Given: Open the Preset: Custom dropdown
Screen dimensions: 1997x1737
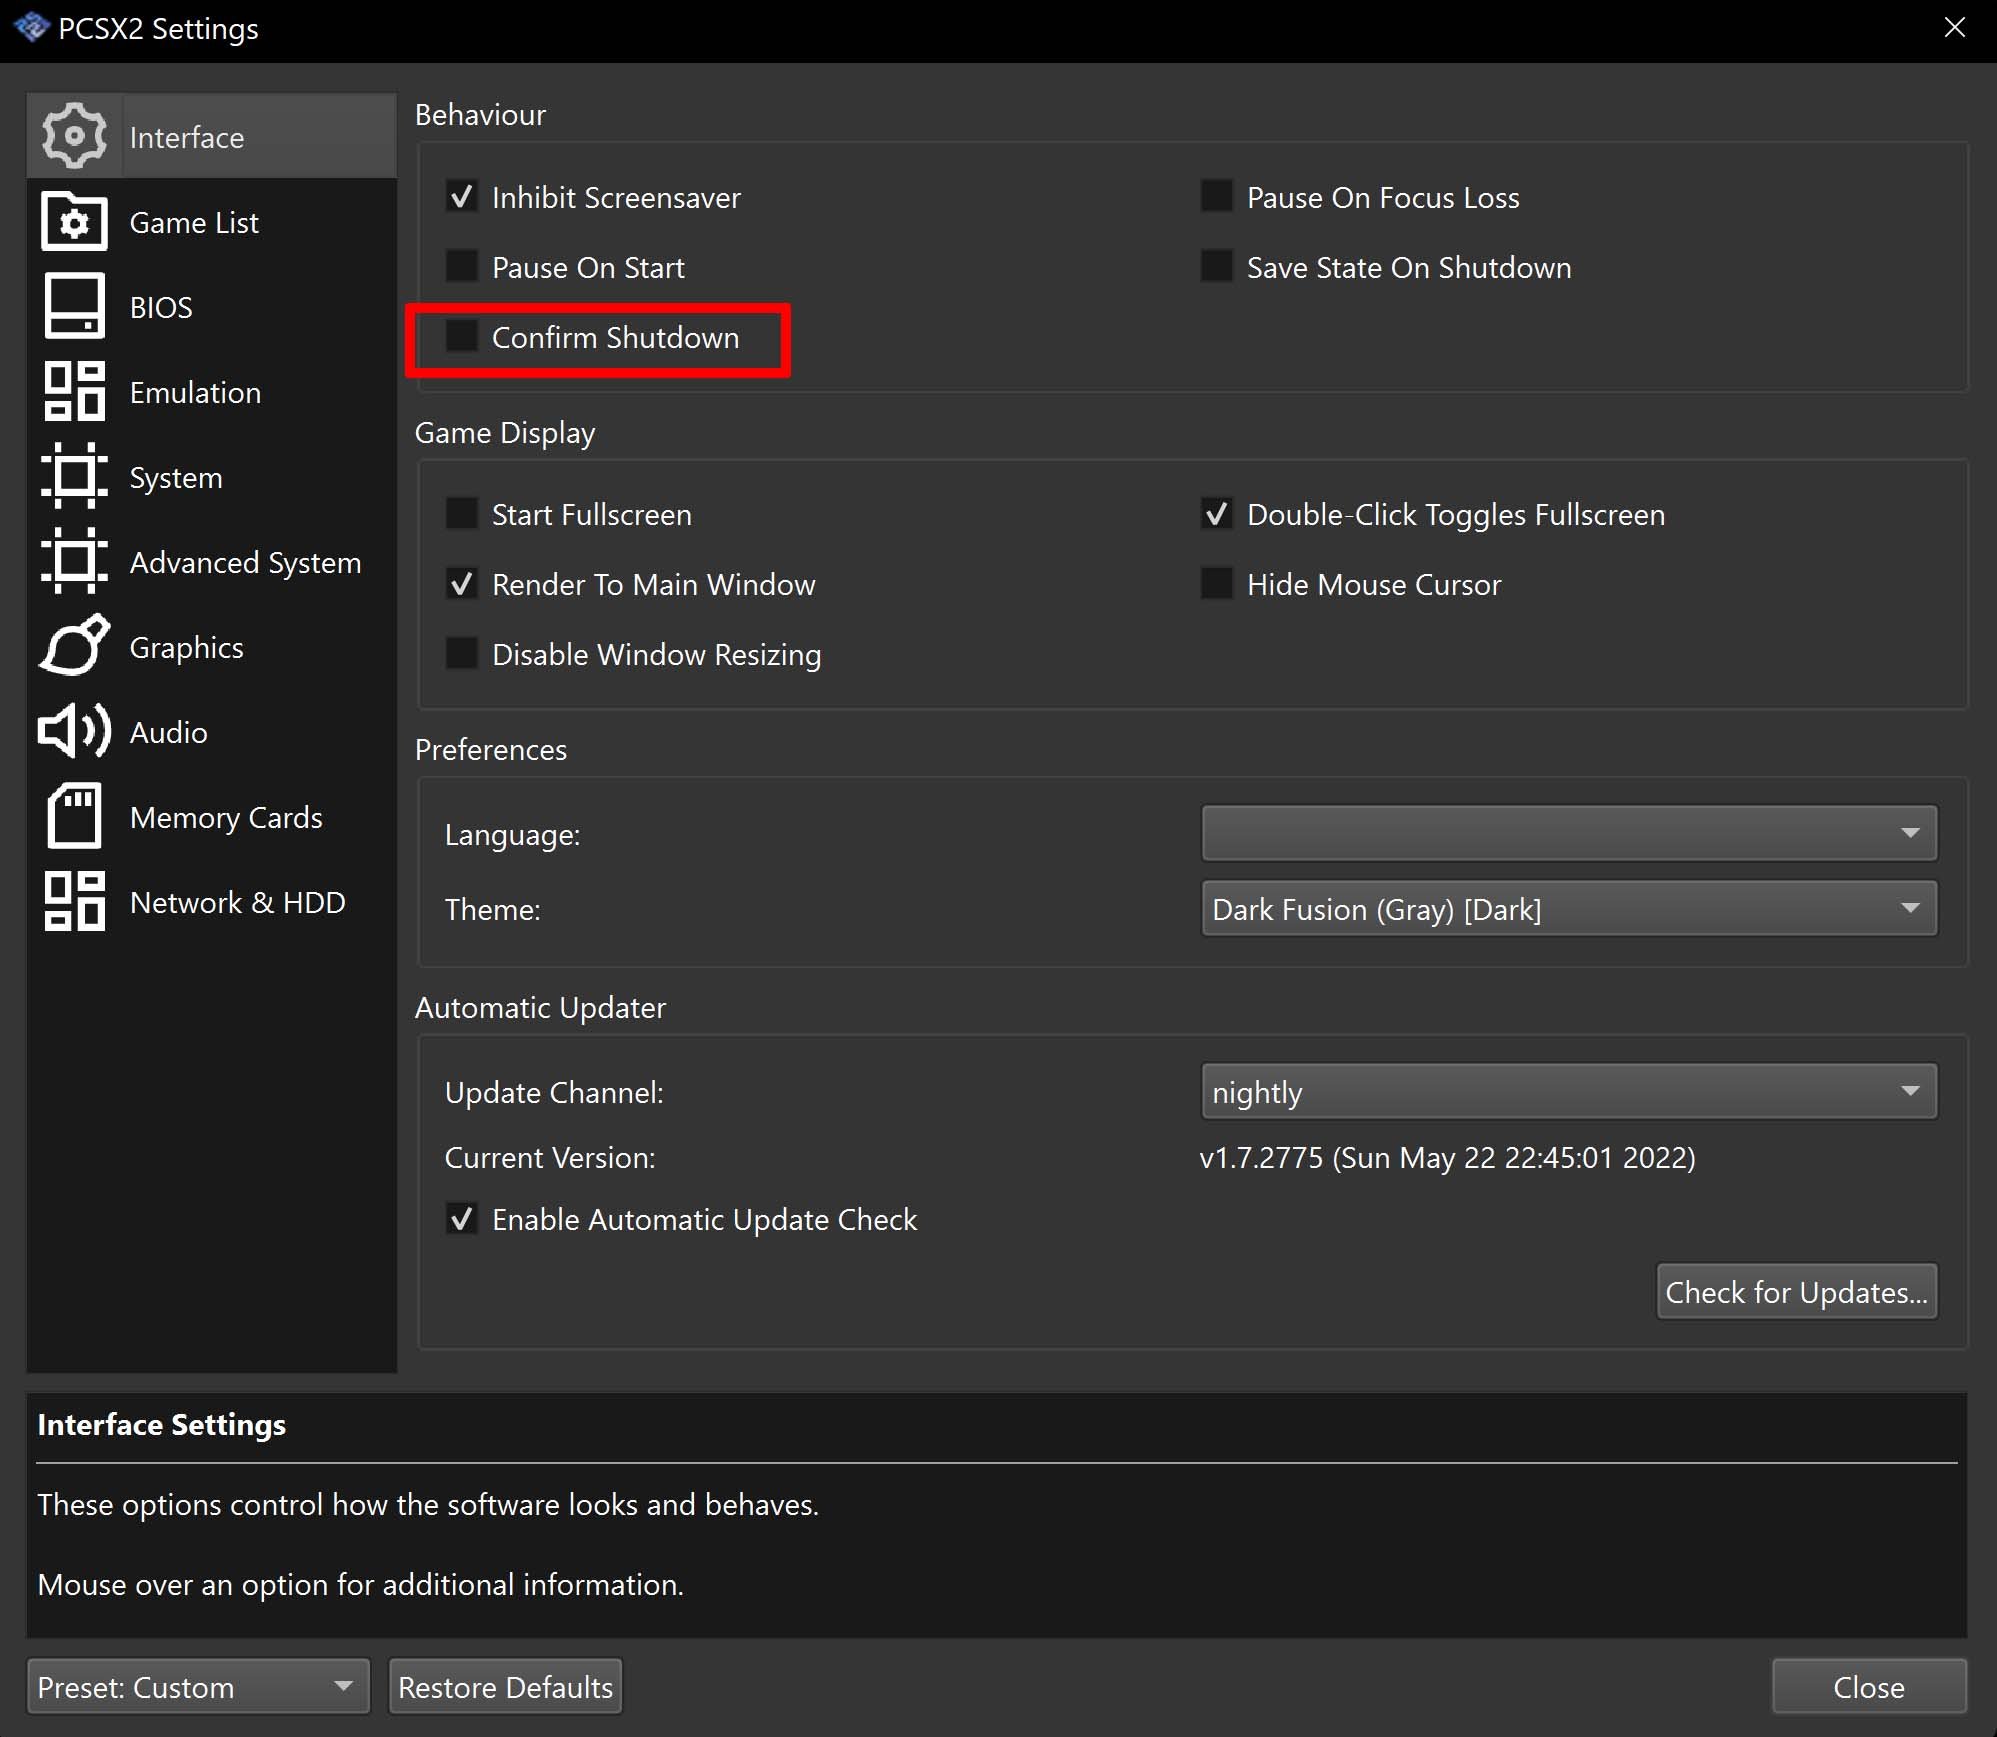Looking at the screenshot, I should pyautogui.click(x=198, y=1686).
